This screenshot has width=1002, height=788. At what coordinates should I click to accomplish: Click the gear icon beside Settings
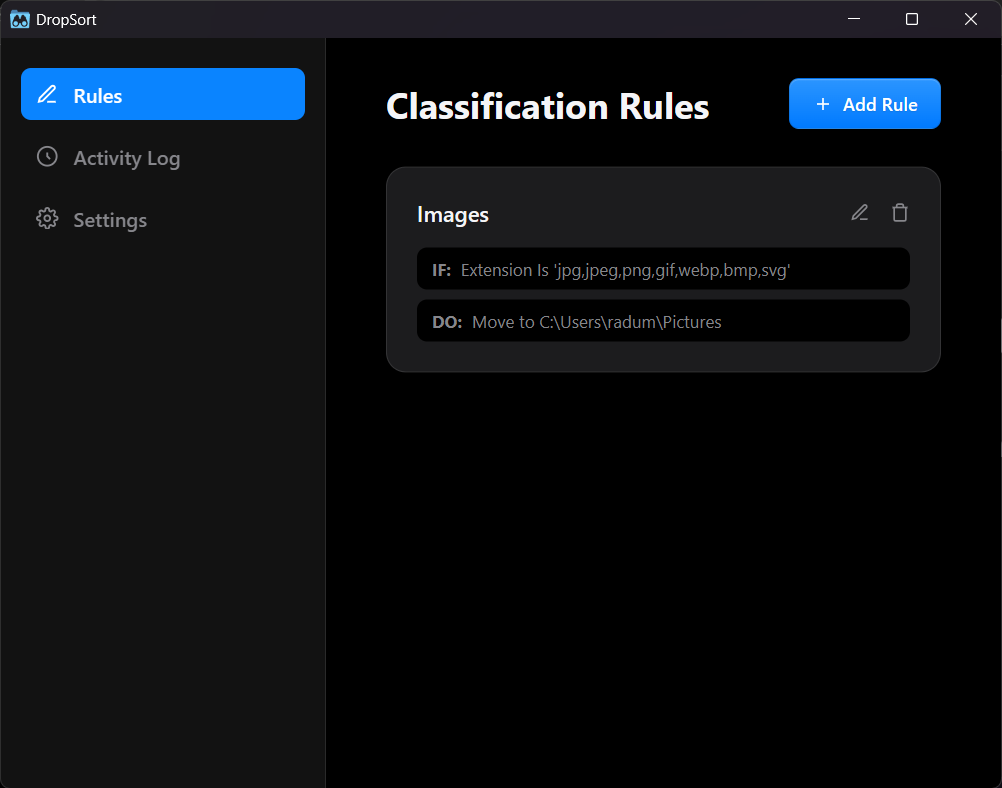tap(47, 219)
